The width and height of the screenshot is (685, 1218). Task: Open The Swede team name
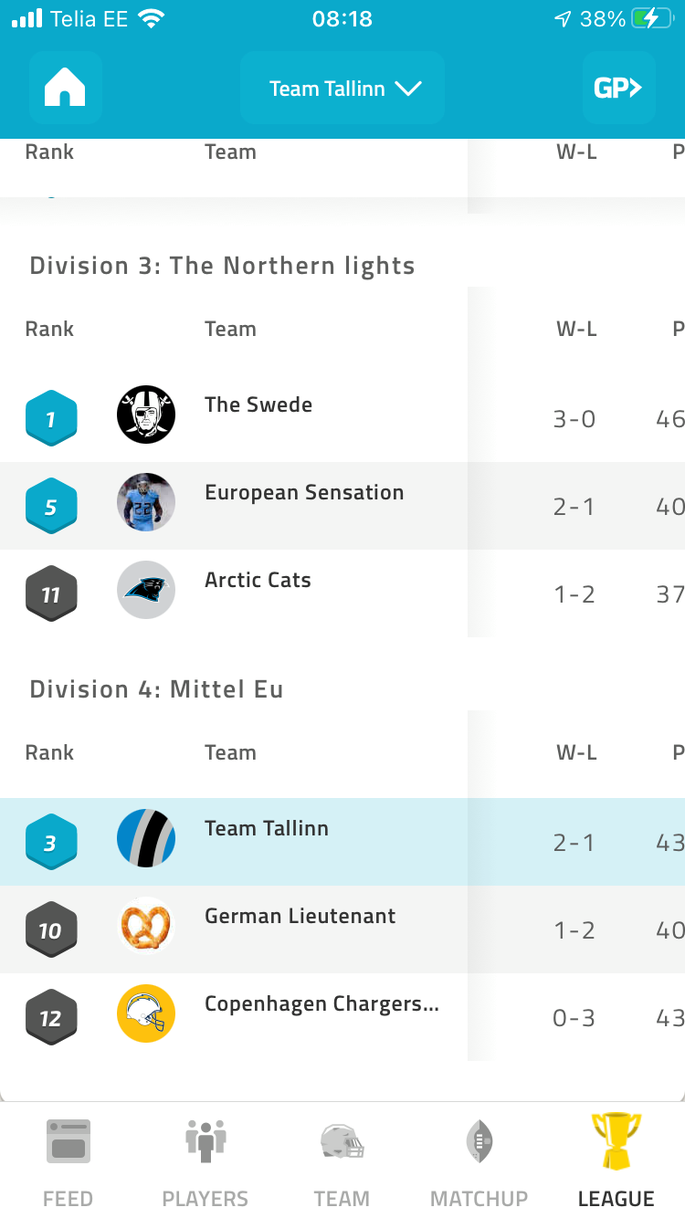click(x=259, y=405)
